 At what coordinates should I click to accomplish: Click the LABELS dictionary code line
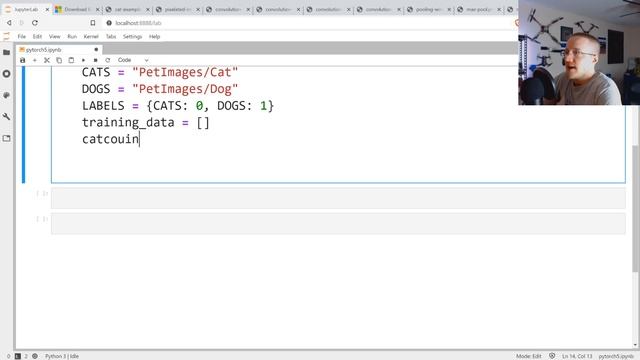(x=178, y=106)
